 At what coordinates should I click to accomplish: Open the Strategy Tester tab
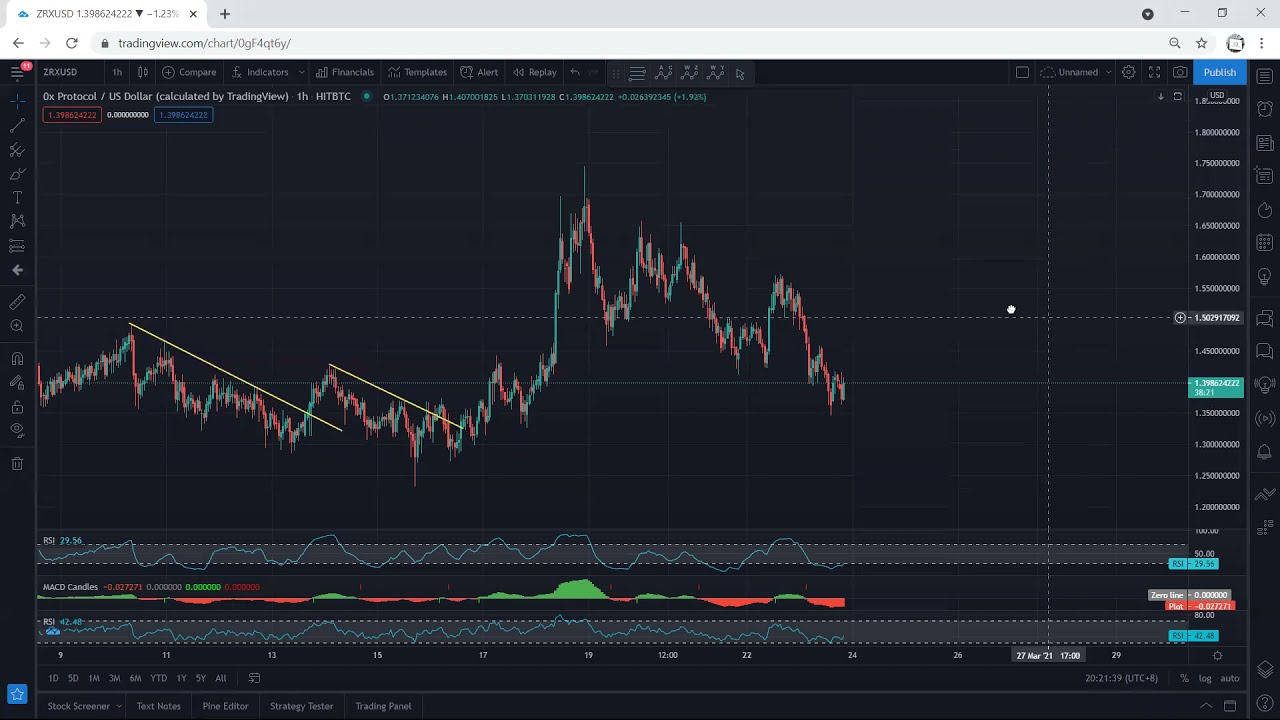[301, 706]
